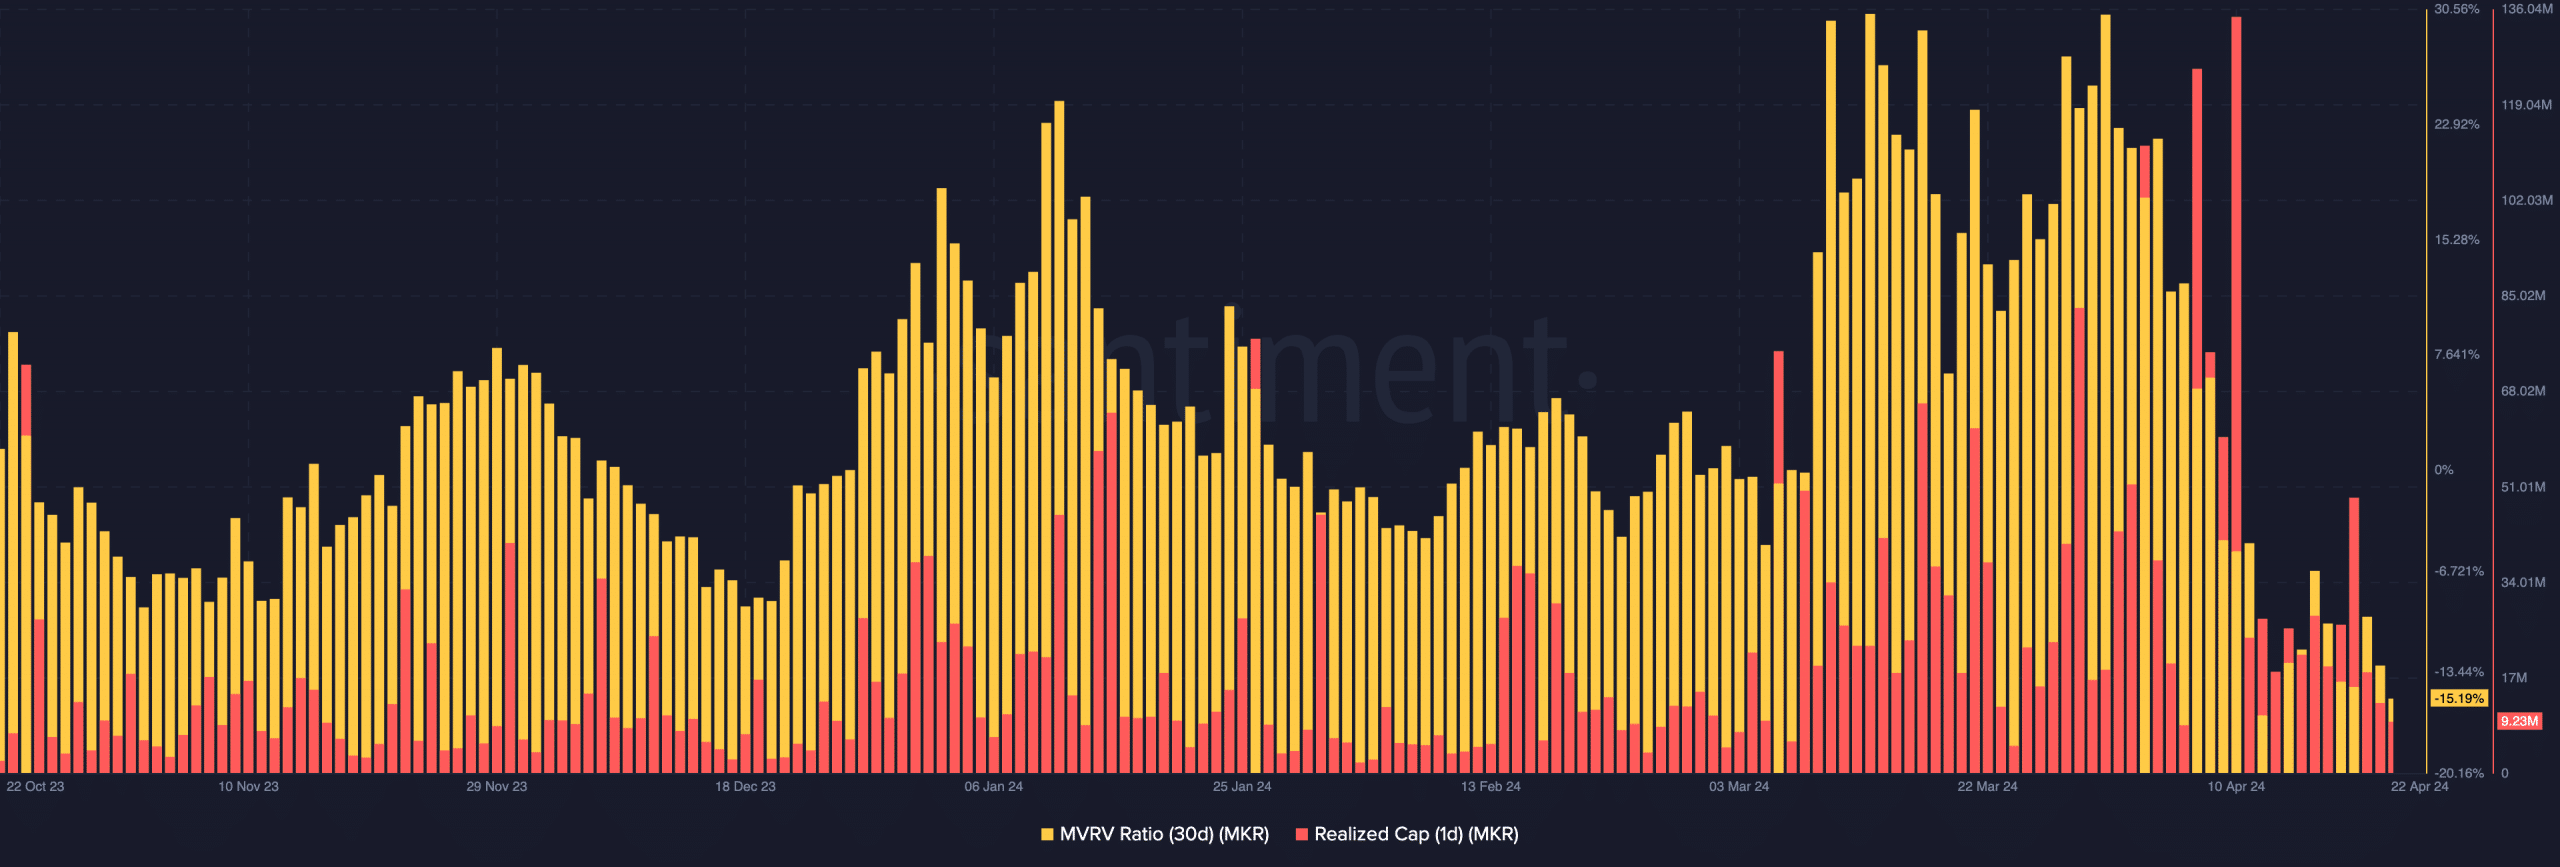Click the yellow MVRV legend swatch
Image resolution: width=2560 pixels, height=867 pixels.
(1047, 834)
